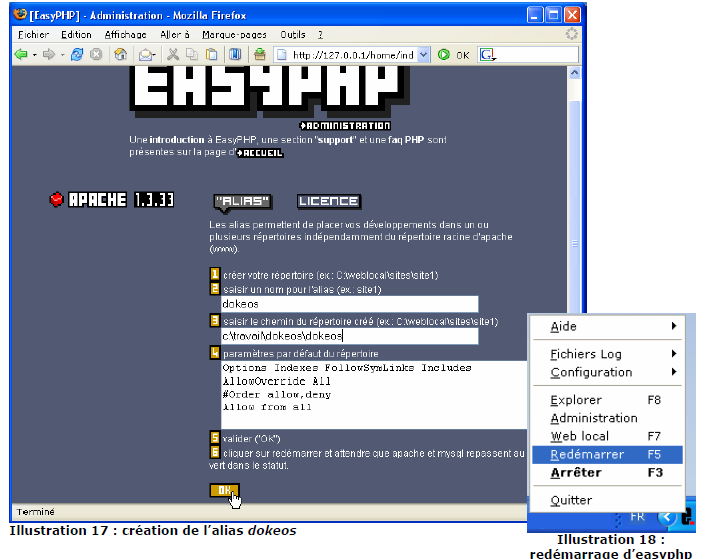Expand the Aide submenu
The height and width of the screenshot is (559, 705).
pyautogui.click(x=674, y=326)
